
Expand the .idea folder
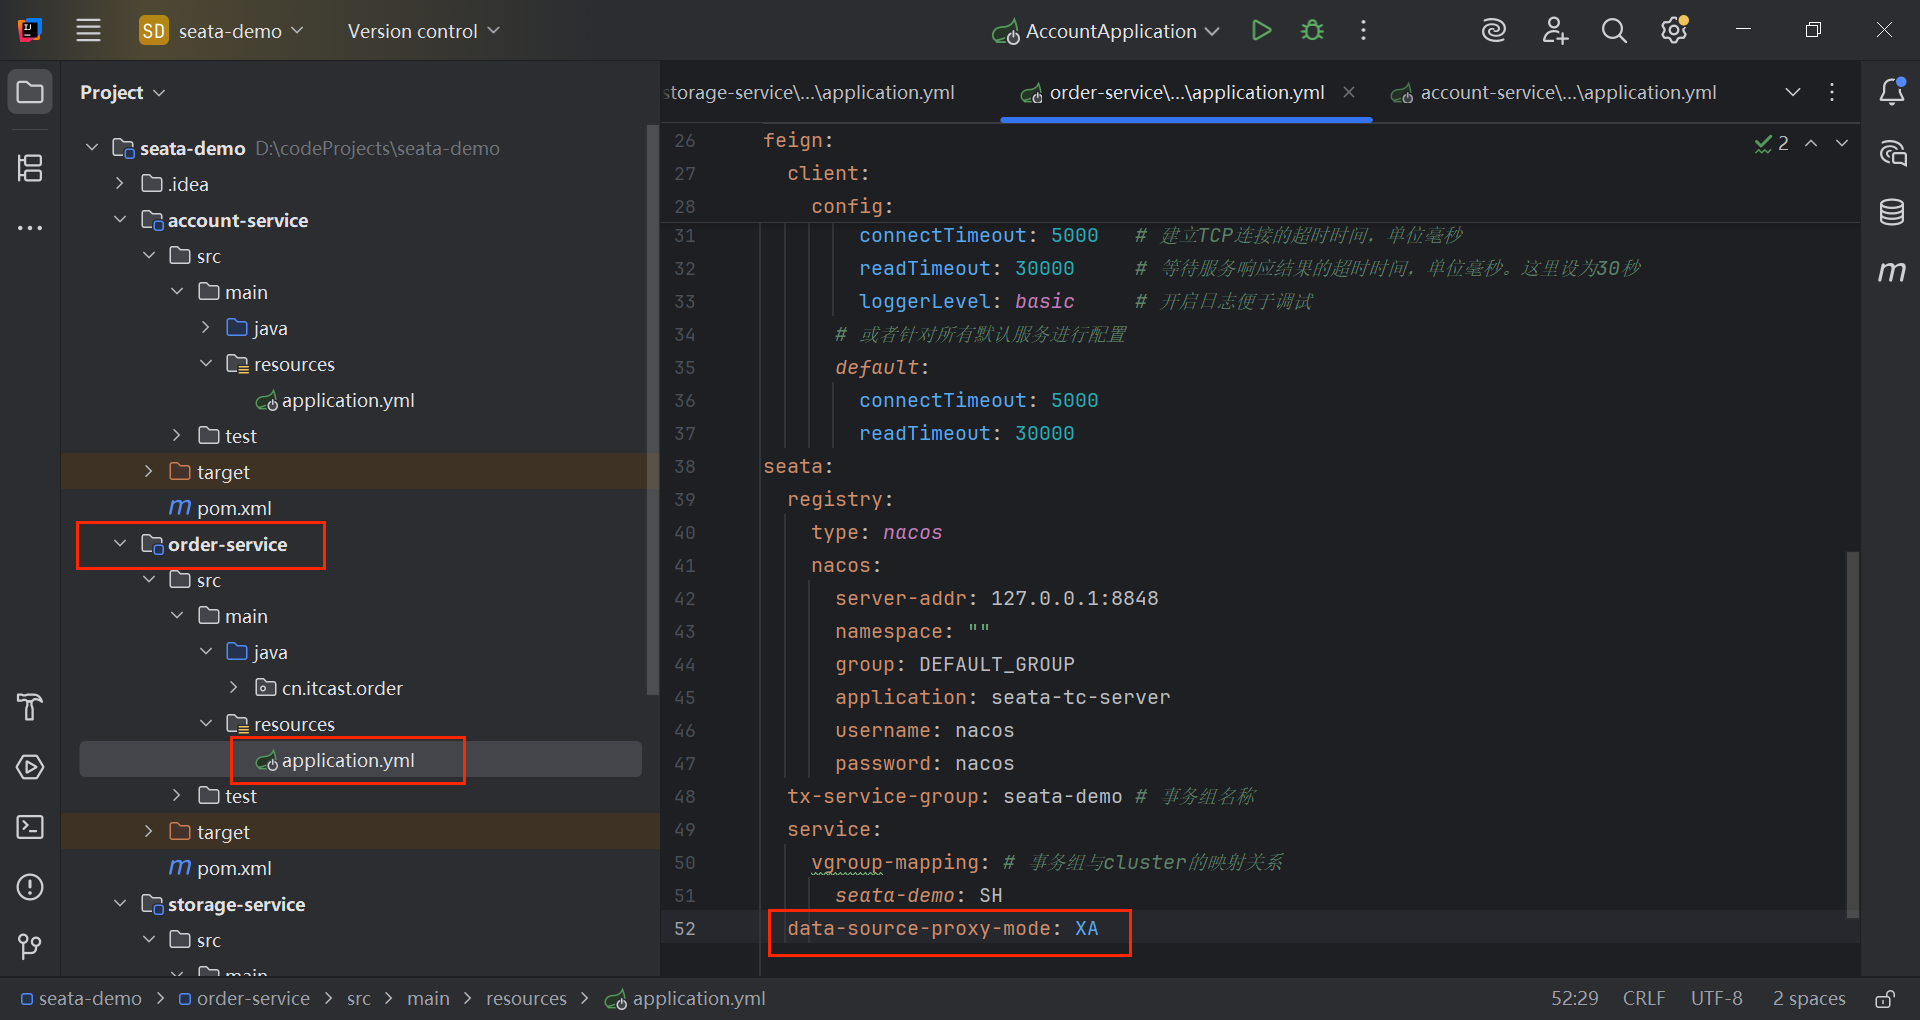tap(120, 183)
